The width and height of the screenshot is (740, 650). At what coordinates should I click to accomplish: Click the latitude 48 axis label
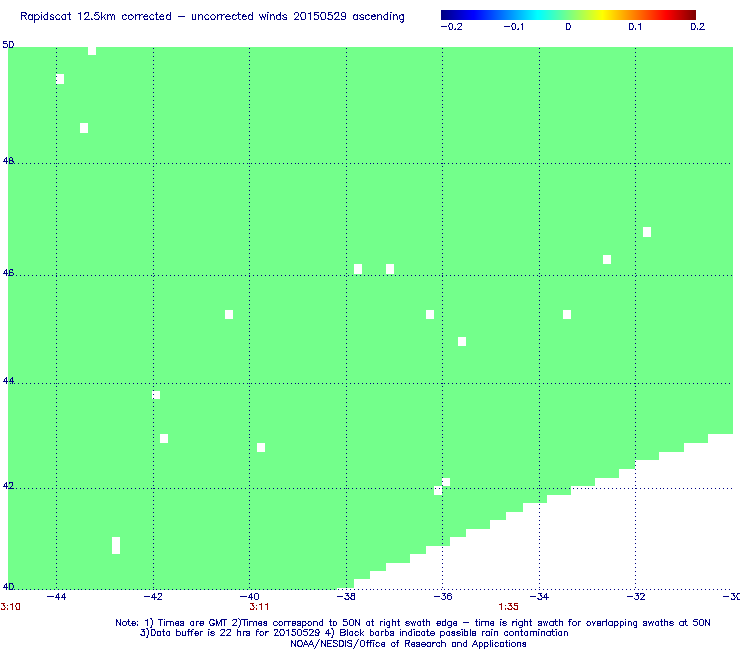coord(8,161)
